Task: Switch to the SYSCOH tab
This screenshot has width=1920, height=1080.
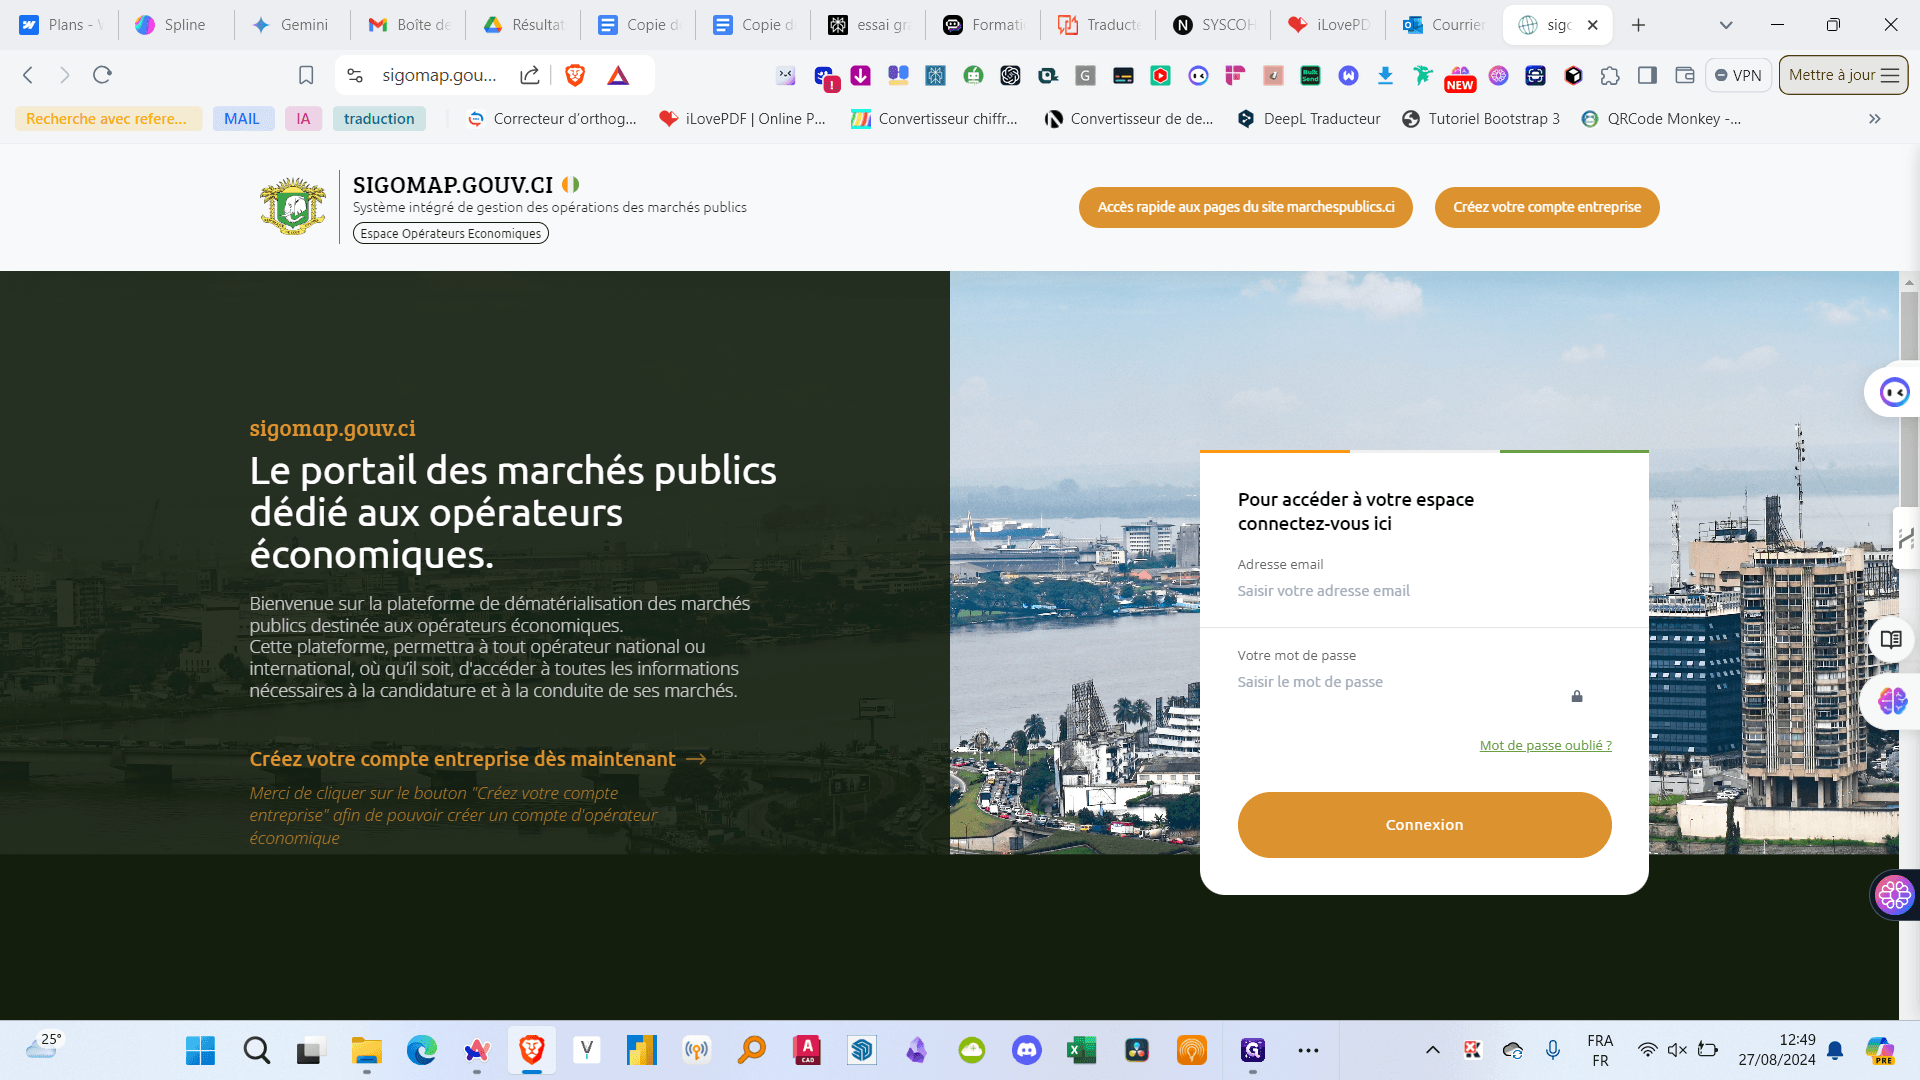Action: pos(1213,25)
